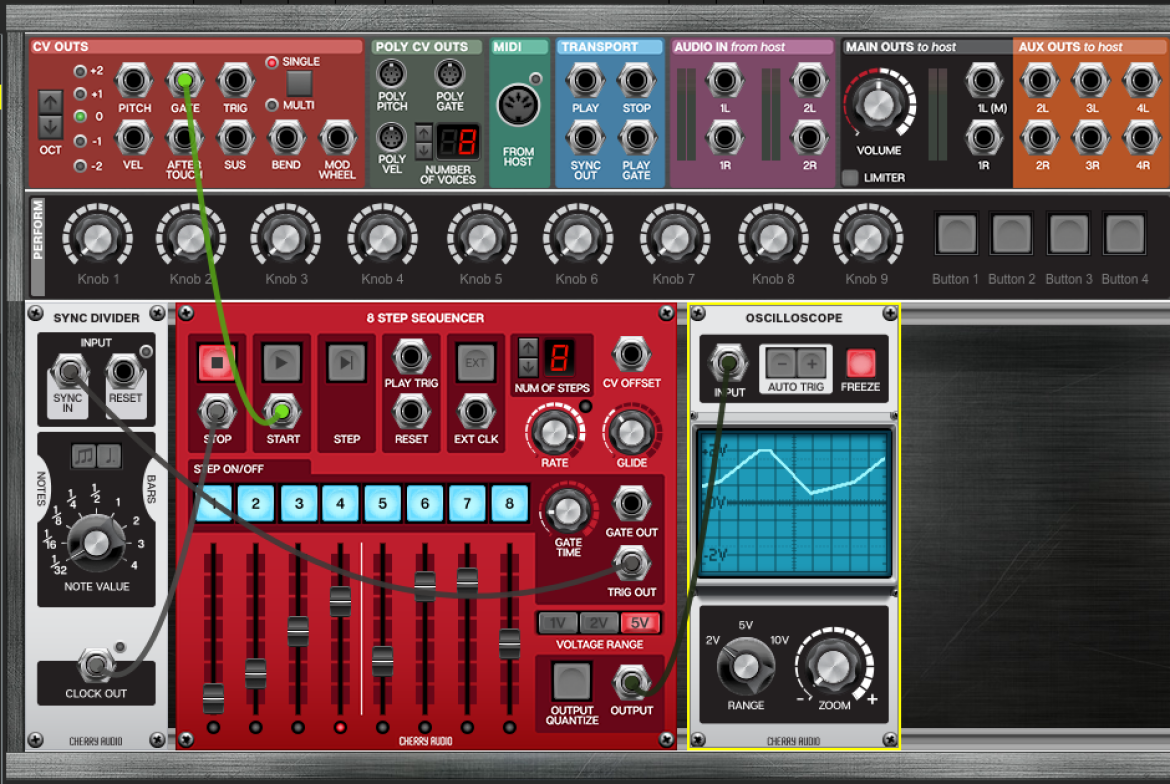Viewport: 1170px width, 784px height.
Task: Select the 5V voltage range
Action: tap(640, 623)
